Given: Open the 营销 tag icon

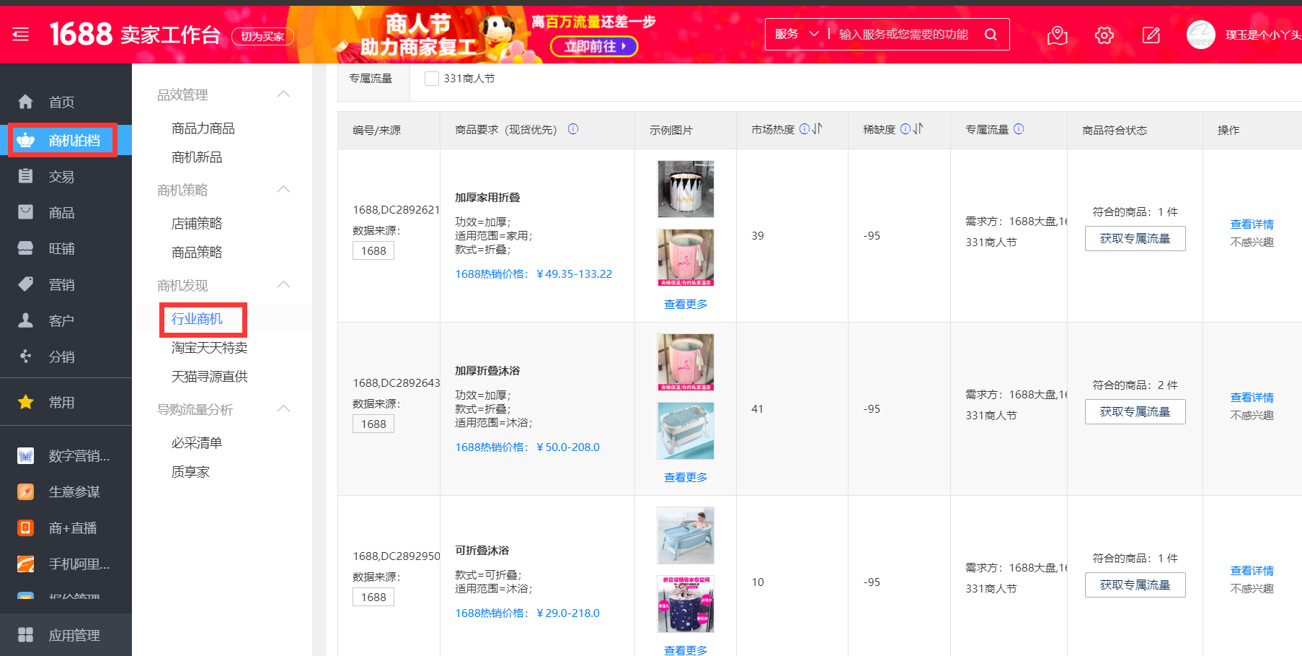Looking at the screenshot, I should [x=26, y=284].
